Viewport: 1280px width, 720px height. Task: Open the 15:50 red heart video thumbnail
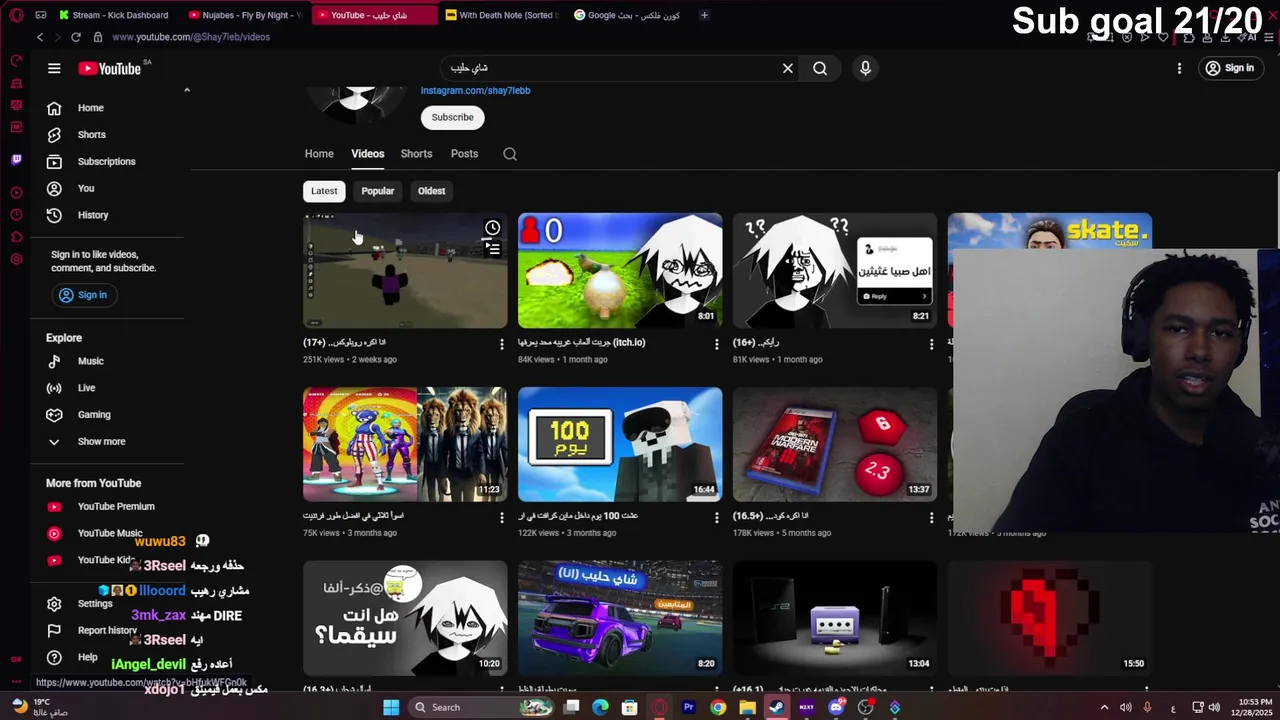pos(1050,618)
